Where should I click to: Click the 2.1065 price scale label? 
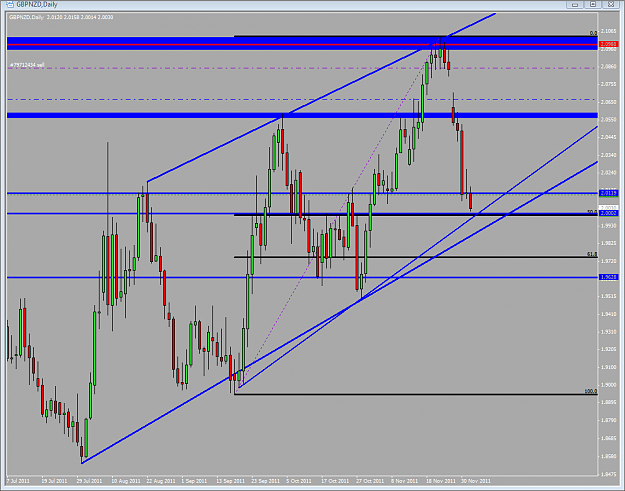609,31
